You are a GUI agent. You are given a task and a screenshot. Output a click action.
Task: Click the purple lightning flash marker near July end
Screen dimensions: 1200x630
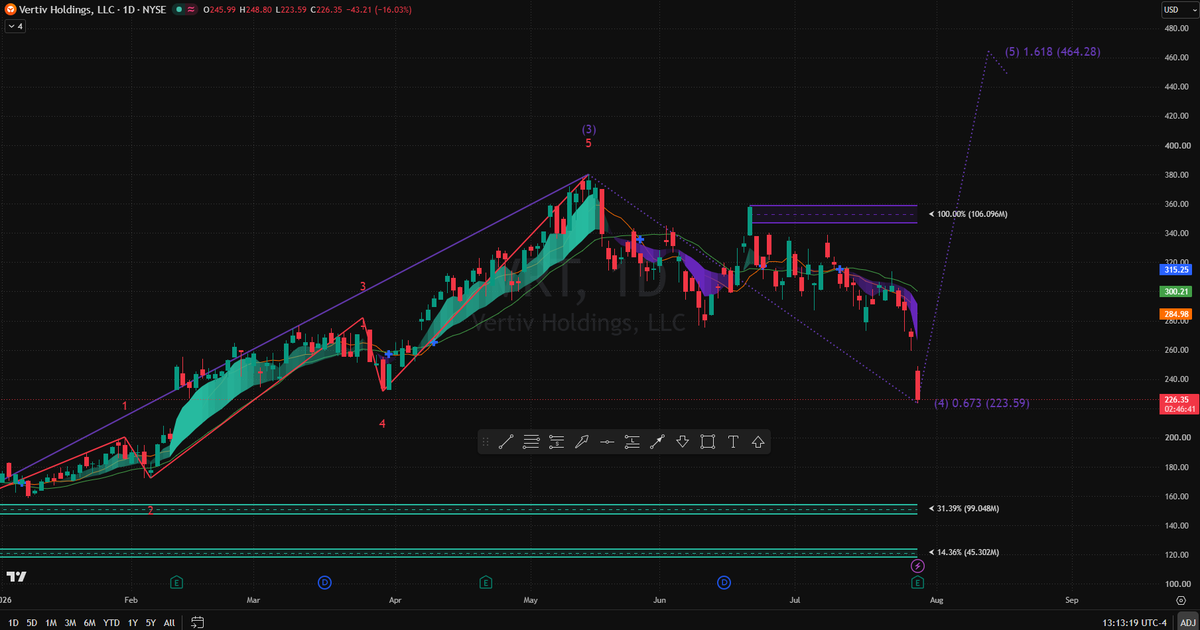[918, 566]
